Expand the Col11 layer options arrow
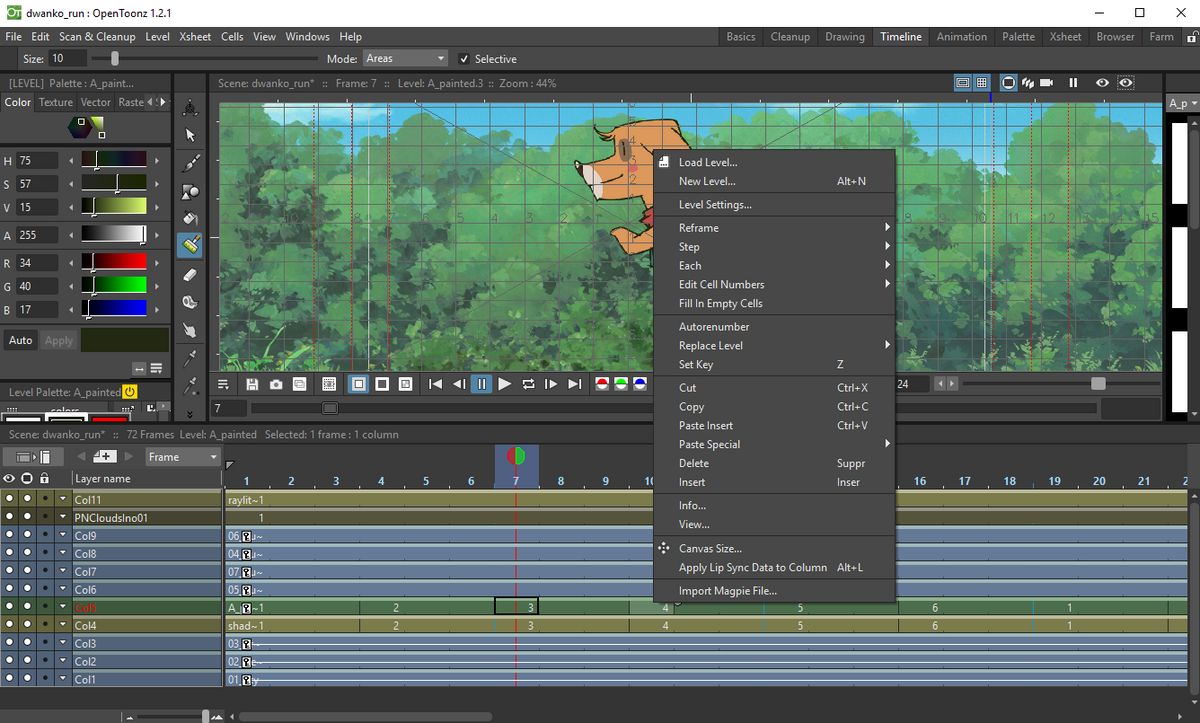Viewport: 1200px width, 723px height. pos(63,500)
